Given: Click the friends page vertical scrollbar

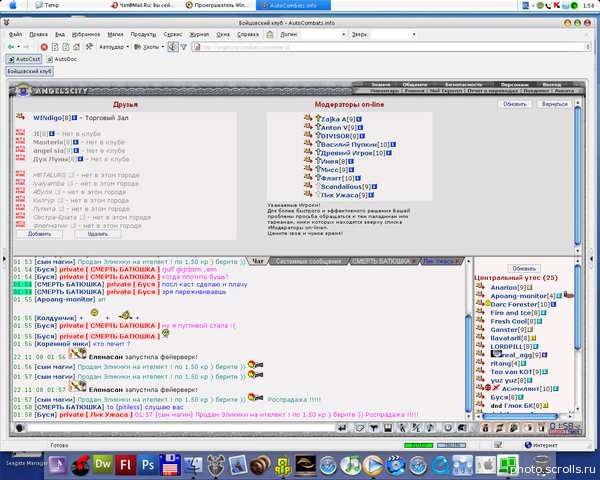Looking at the screenshot, I should click(577, 176).
